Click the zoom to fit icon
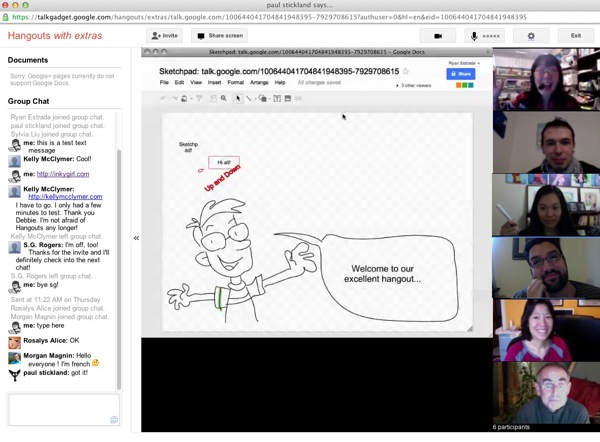This screenshot has height=442, width=600. 213,99
